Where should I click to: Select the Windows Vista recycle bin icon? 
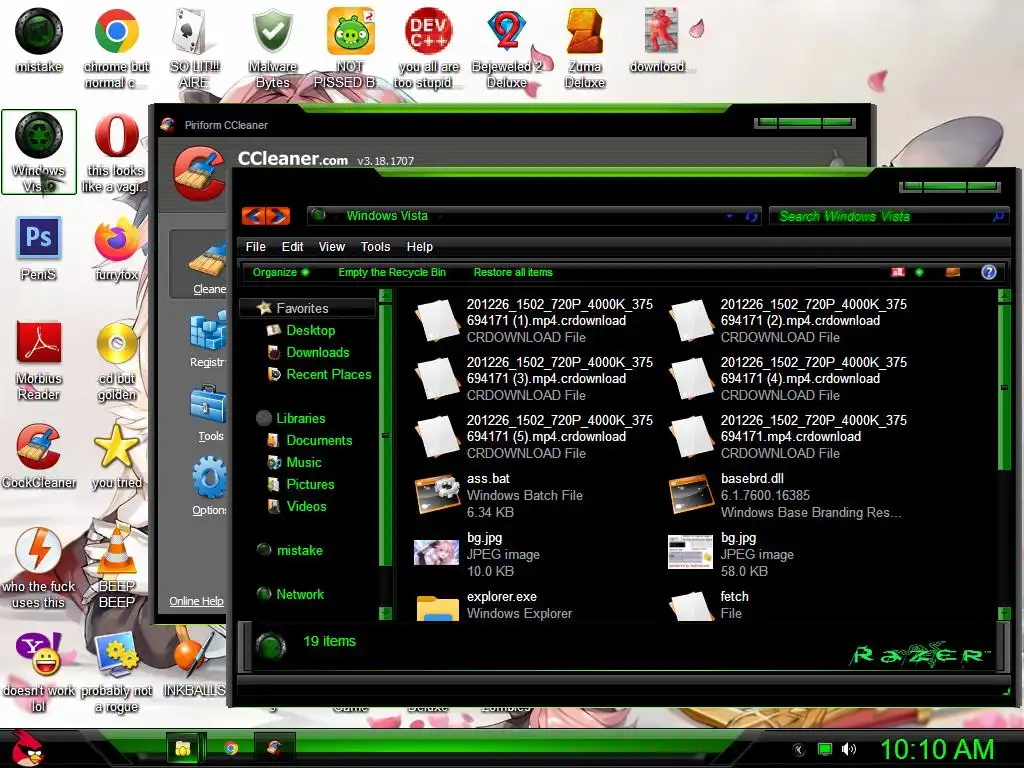pyautogui.click(x=39, y=152)
